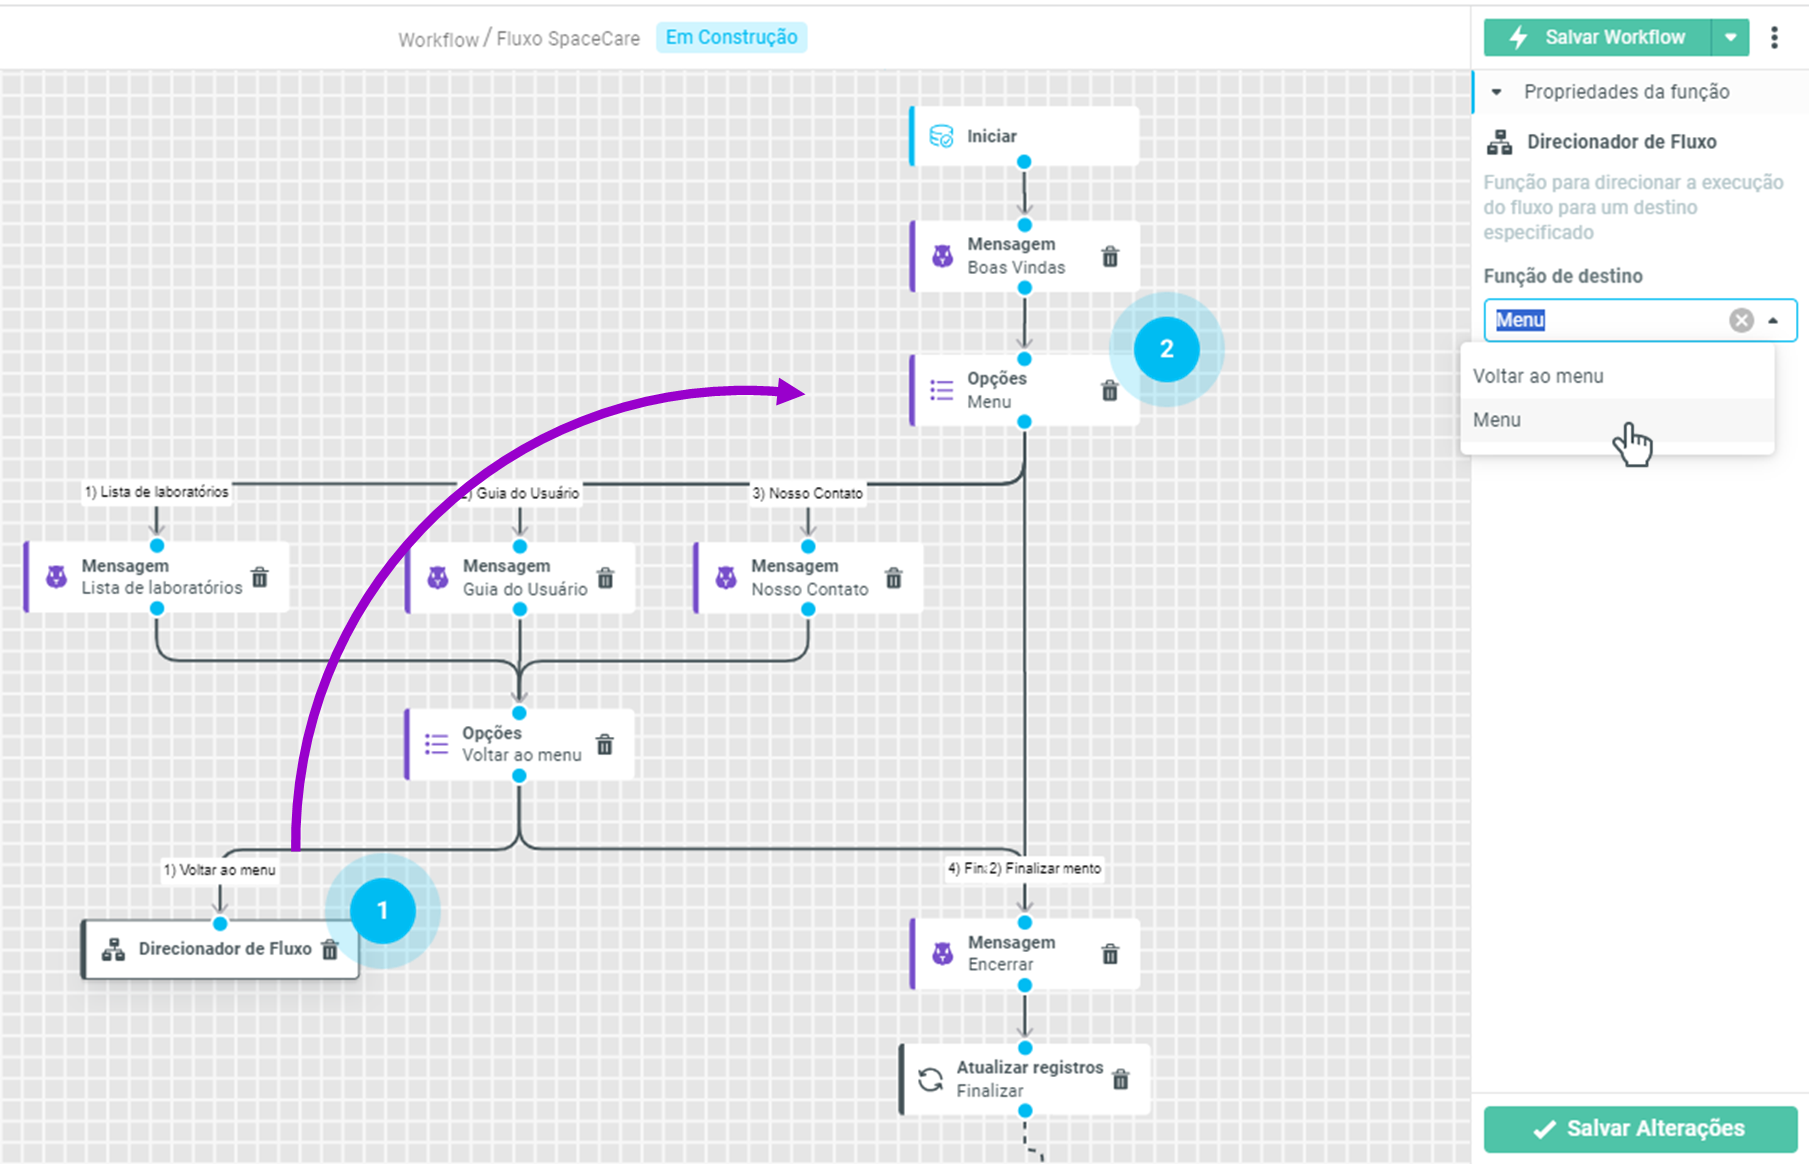Open the three-dot more options menu
Viewport: 1809px width, 1164px height.
[x=1774, y=38]
